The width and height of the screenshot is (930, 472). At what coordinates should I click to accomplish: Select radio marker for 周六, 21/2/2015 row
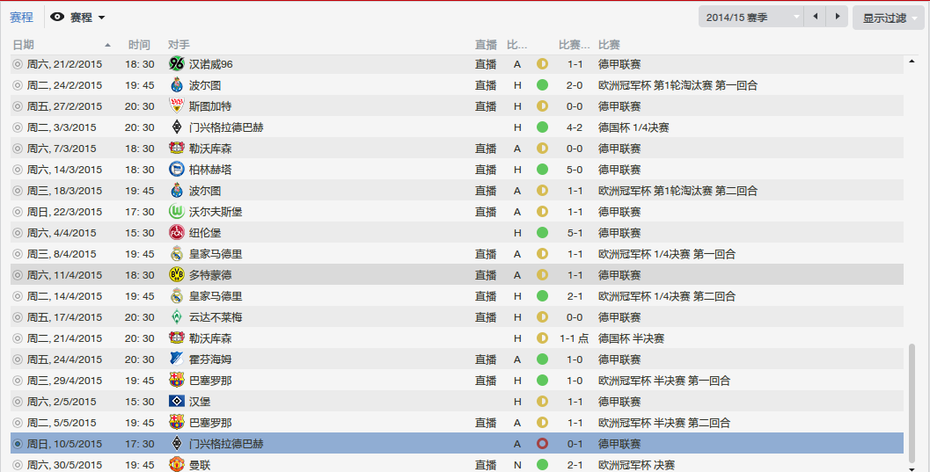tap(17, 64)
